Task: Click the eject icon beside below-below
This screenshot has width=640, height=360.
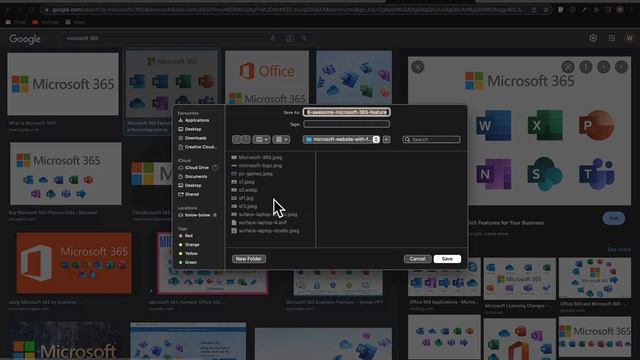Action: pyautogui.click(x=215, y=215)
